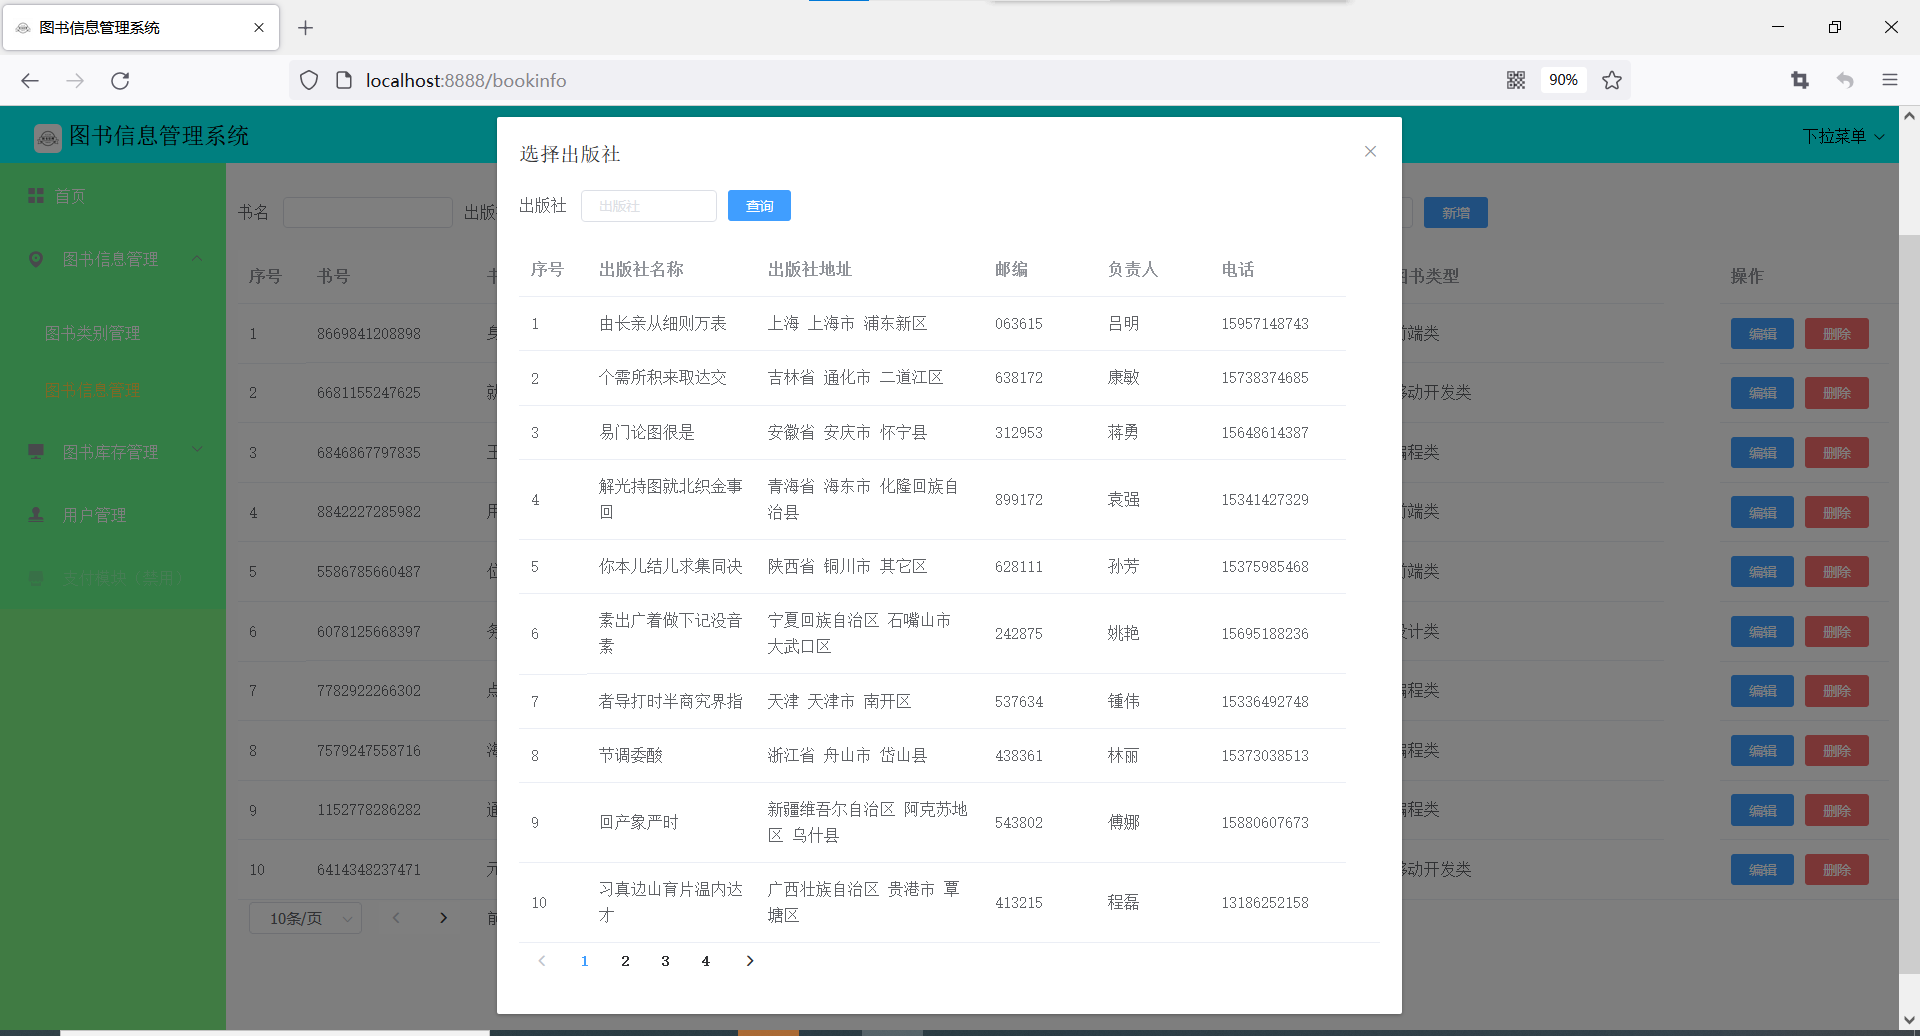Click the page information icon in the address bar

tap(344, 80)
